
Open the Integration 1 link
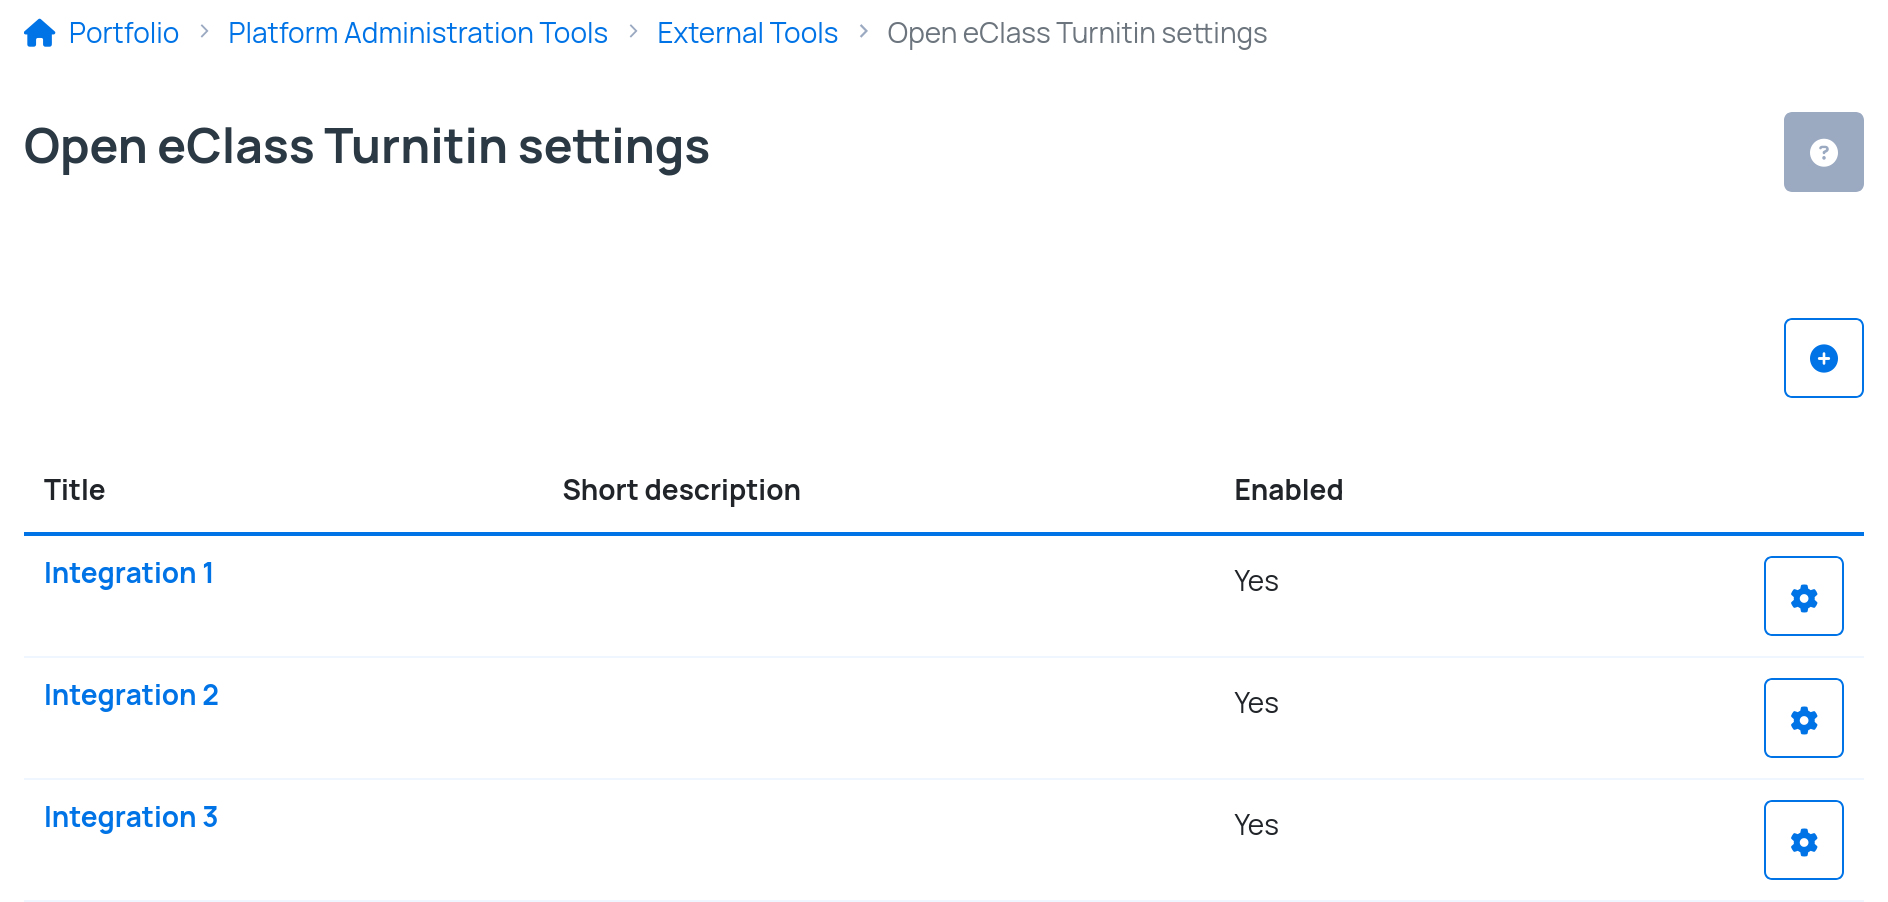129,573
